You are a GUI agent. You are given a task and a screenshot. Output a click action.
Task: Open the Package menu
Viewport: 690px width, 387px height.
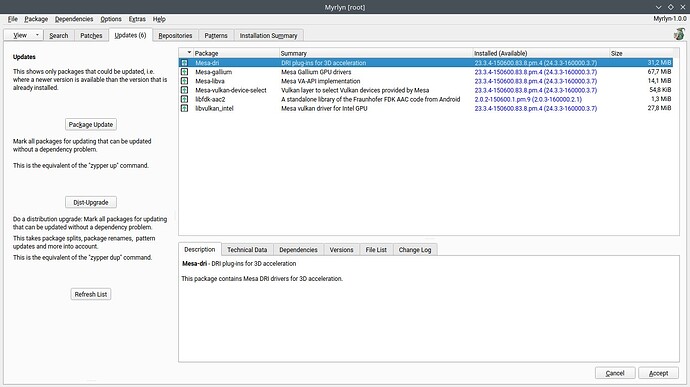[36, 19]
